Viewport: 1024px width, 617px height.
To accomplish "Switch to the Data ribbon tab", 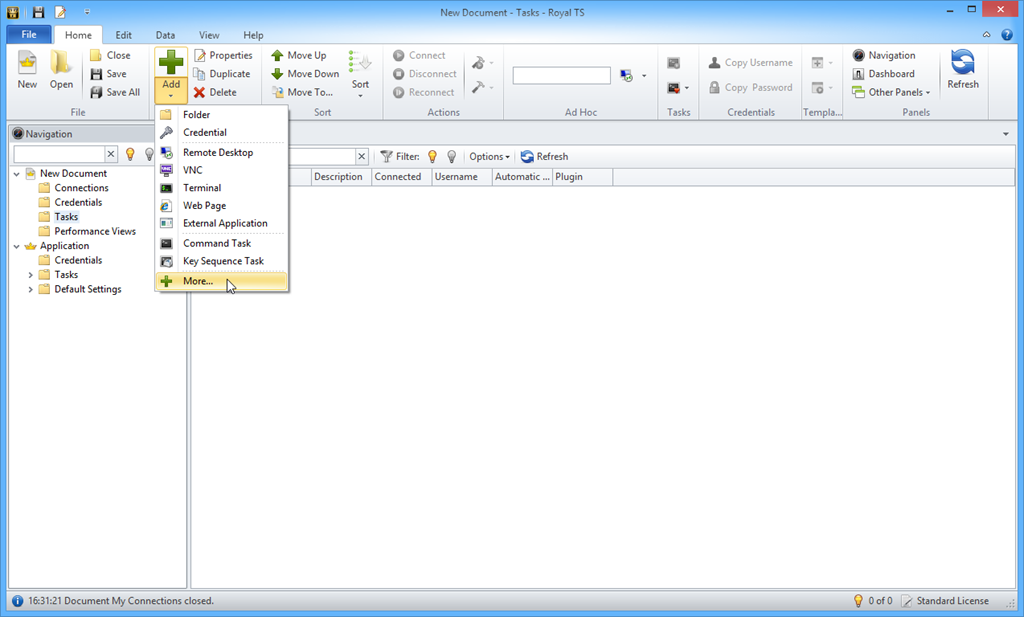I will click(x=165, y=35).
